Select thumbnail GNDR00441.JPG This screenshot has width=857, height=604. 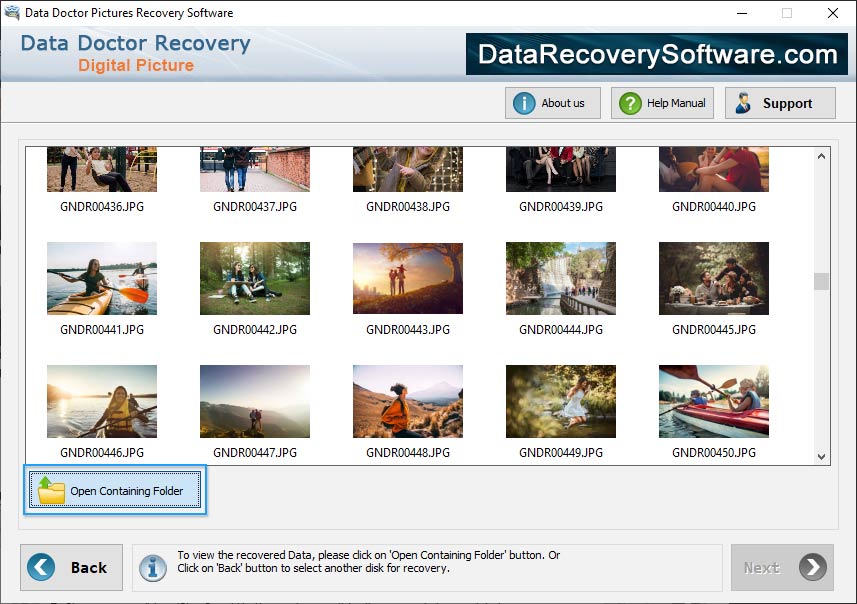pos(101,278)
